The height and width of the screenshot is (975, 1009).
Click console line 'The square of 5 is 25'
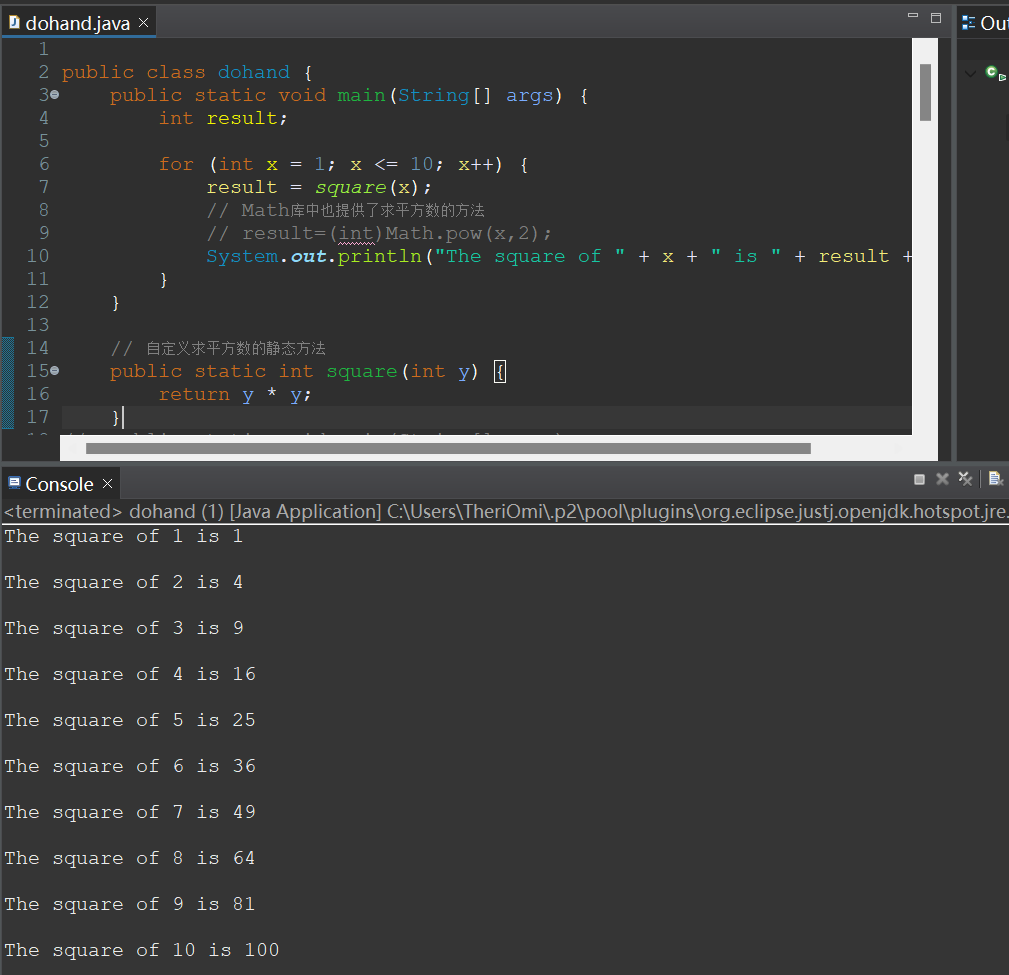click(130, 720)
